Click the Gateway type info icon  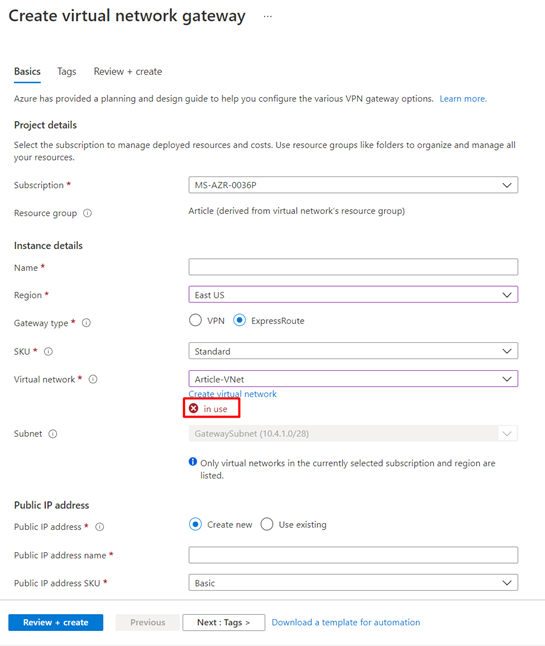86,323
